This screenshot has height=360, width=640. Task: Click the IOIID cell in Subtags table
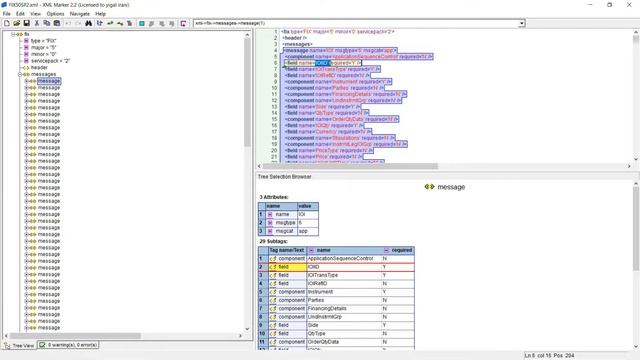coord(344,267)
